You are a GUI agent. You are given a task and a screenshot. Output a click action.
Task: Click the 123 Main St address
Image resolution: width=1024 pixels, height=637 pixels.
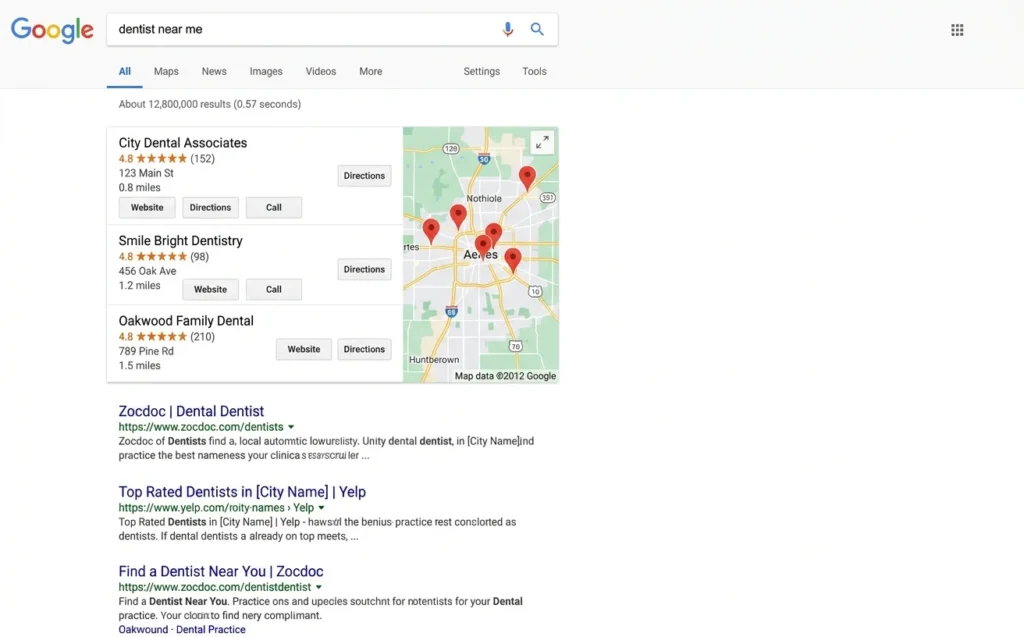[x=146, y=173]
